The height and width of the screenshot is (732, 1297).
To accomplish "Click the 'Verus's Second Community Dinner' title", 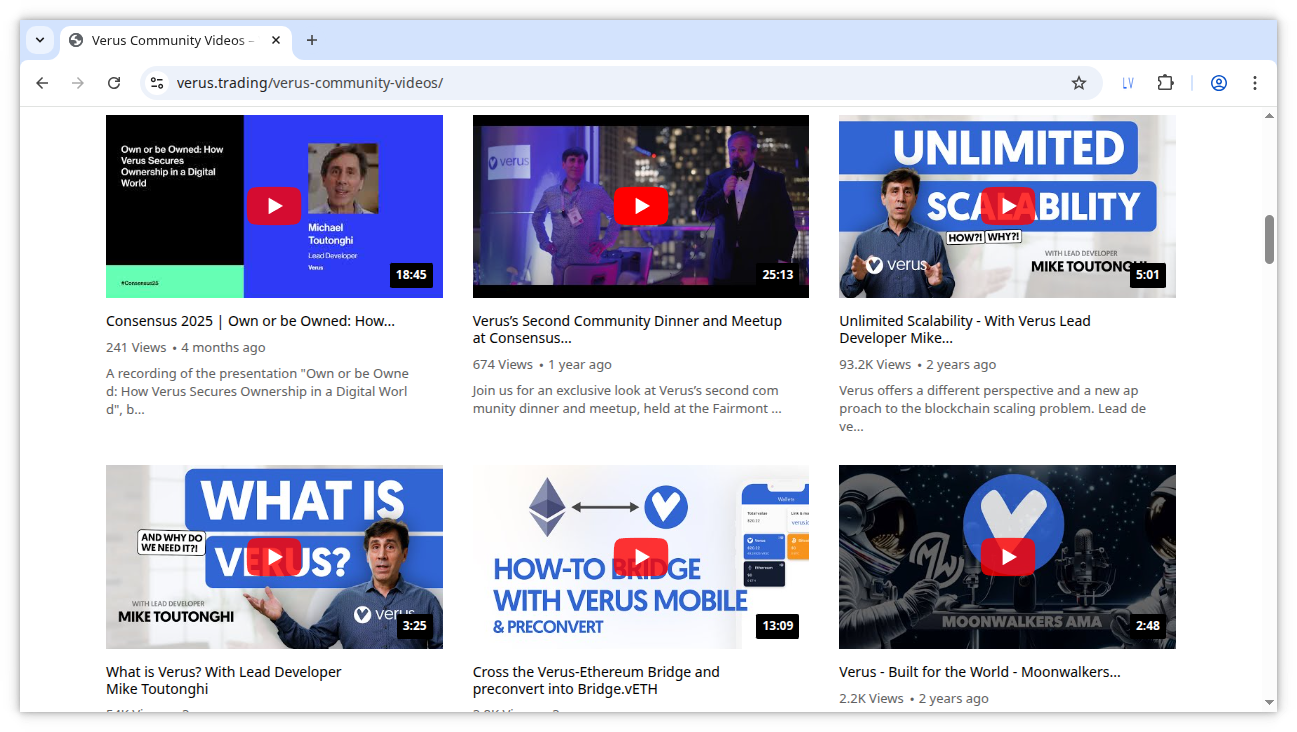I will coord(627,329).
